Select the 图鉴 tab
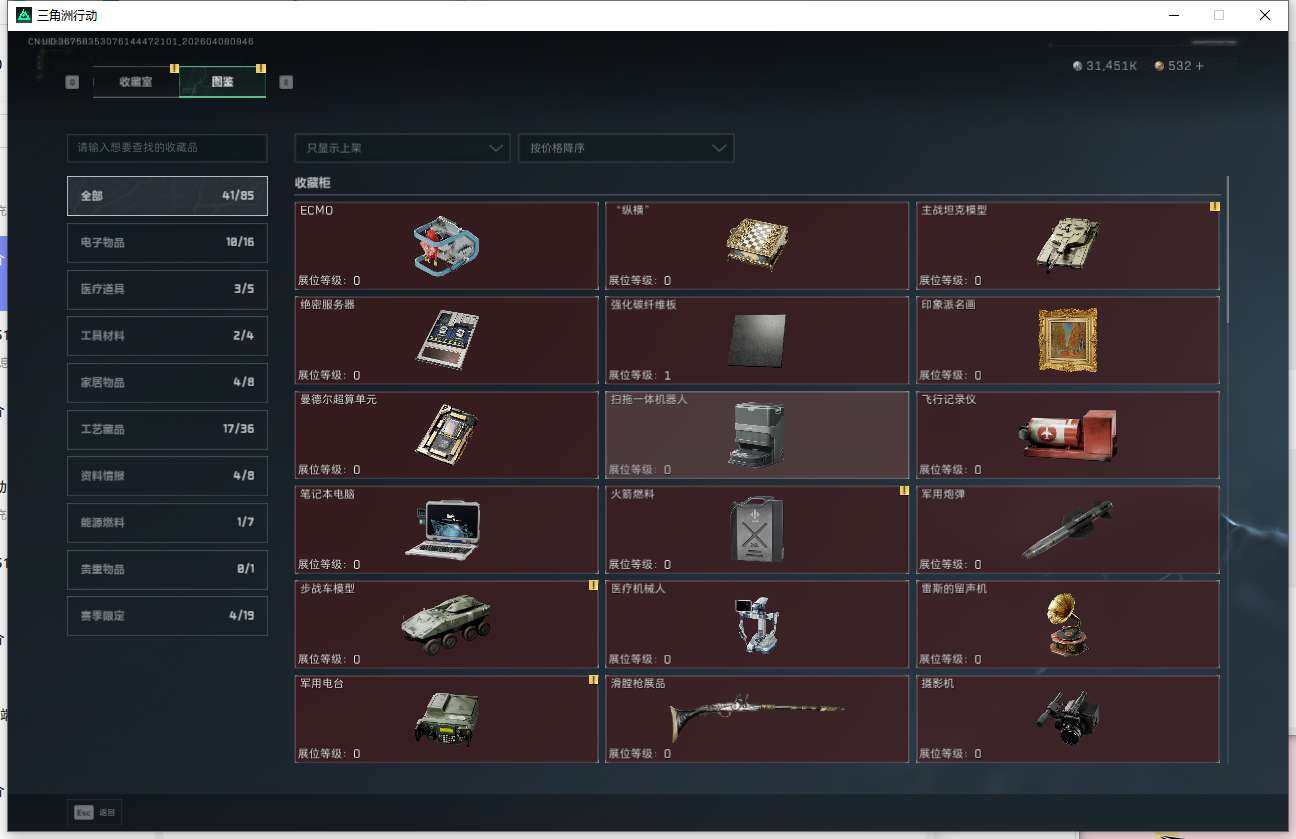Viewport: 1296px width, 839px height. [222, 82]
